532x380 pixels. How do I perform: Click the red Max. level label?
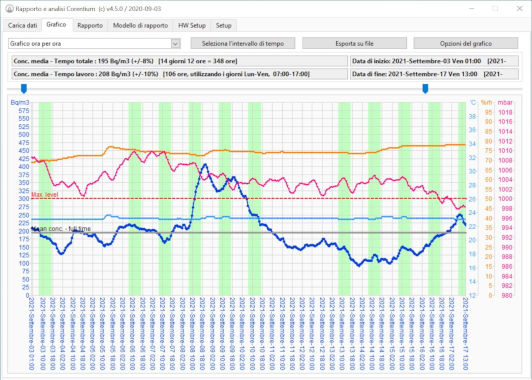pos(44,195)
